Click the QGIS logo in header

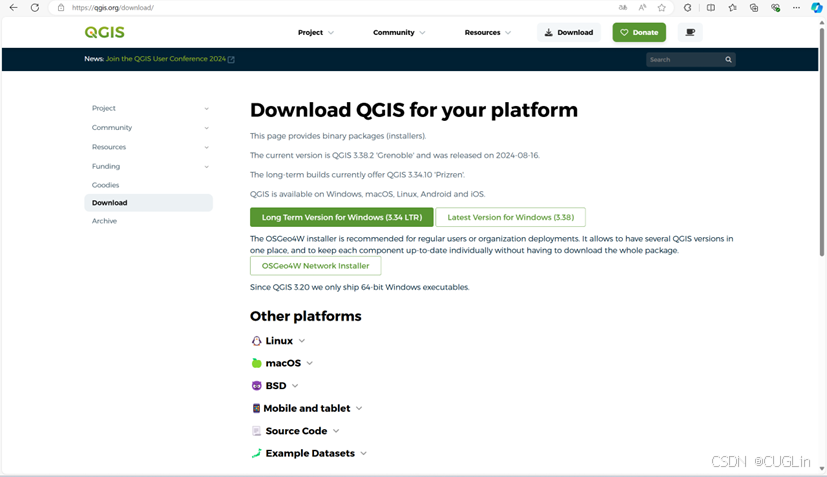[104, 32]
